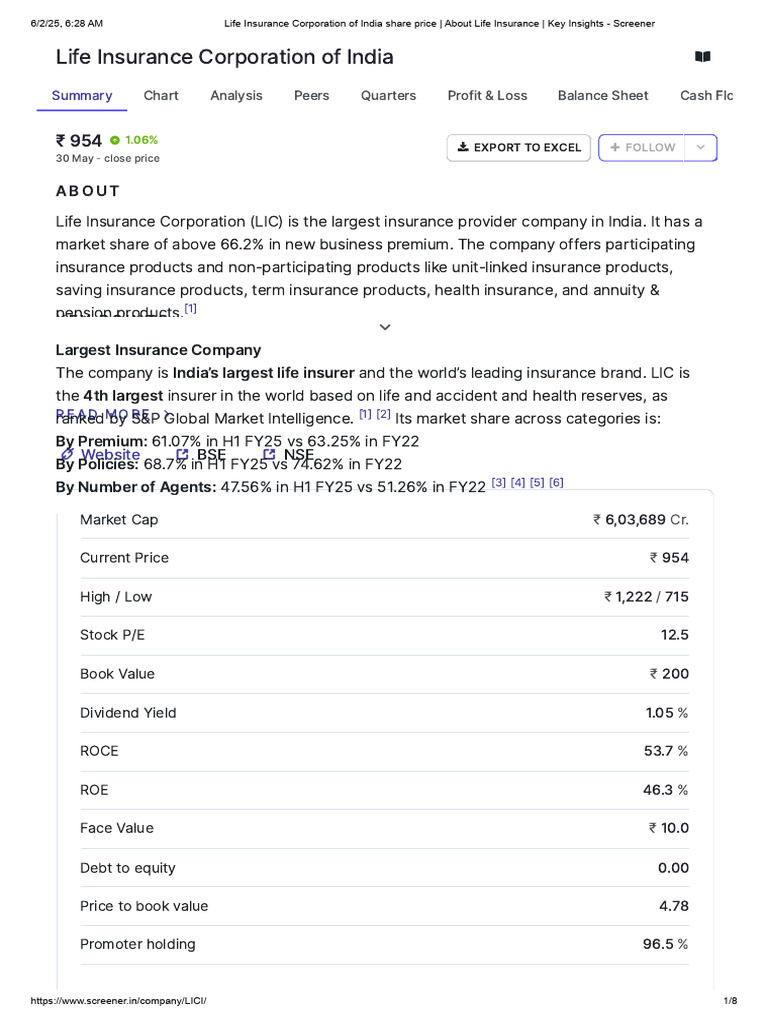Go to the Peers tab
Viewport: 768px width, 1024px height.
coord(312,95)
